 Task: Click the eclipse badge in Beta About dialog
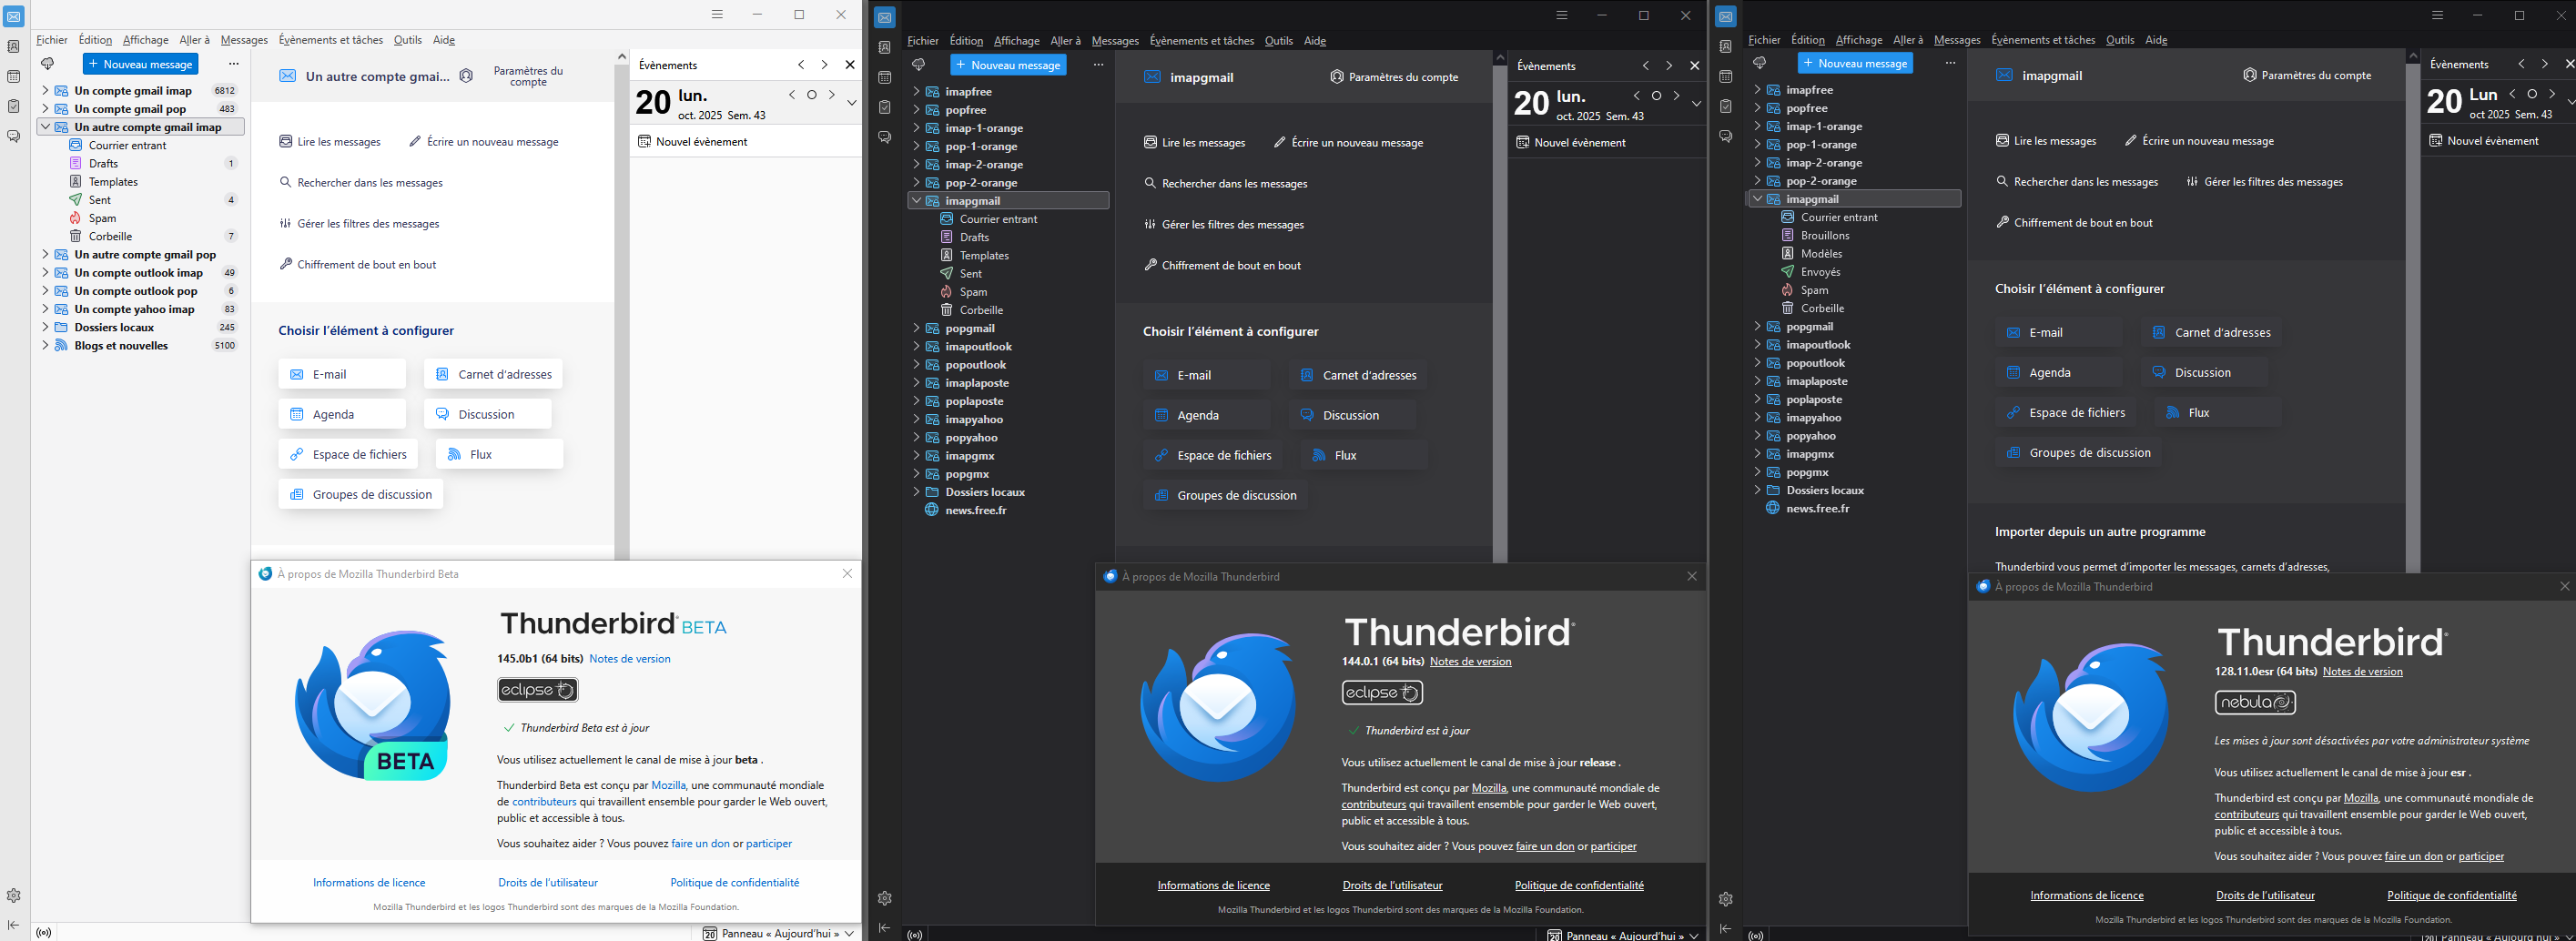pos(538,690)
